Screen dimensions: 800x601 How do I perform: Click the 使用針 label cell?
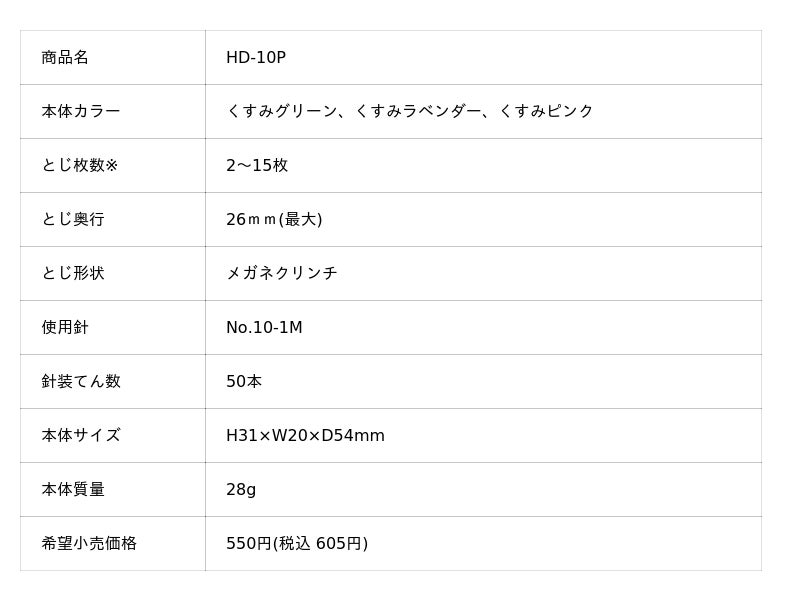tap(65, 328)
